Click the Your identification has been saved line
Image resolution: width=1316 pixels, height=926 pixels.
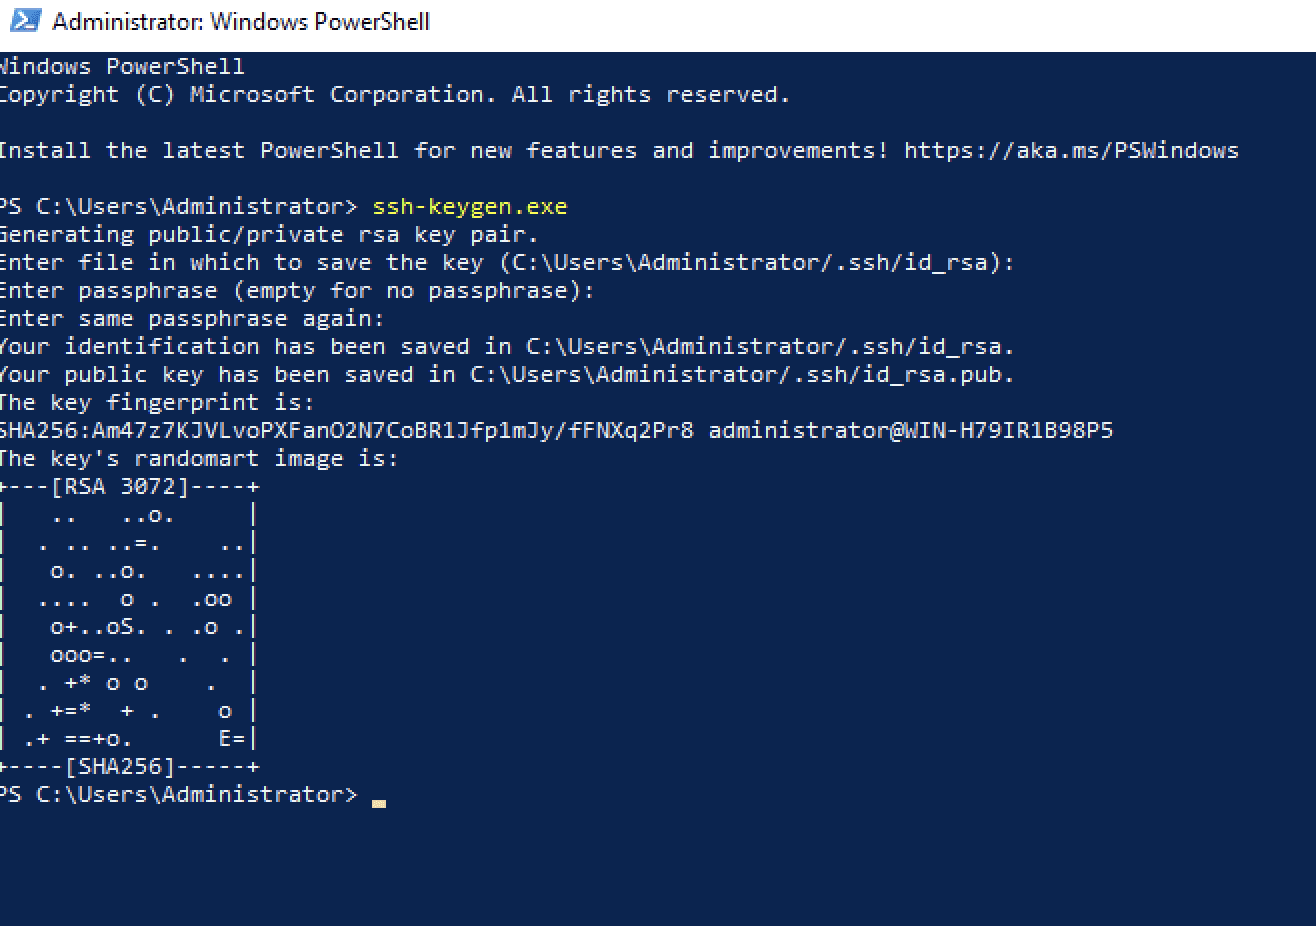coord(507,347)
